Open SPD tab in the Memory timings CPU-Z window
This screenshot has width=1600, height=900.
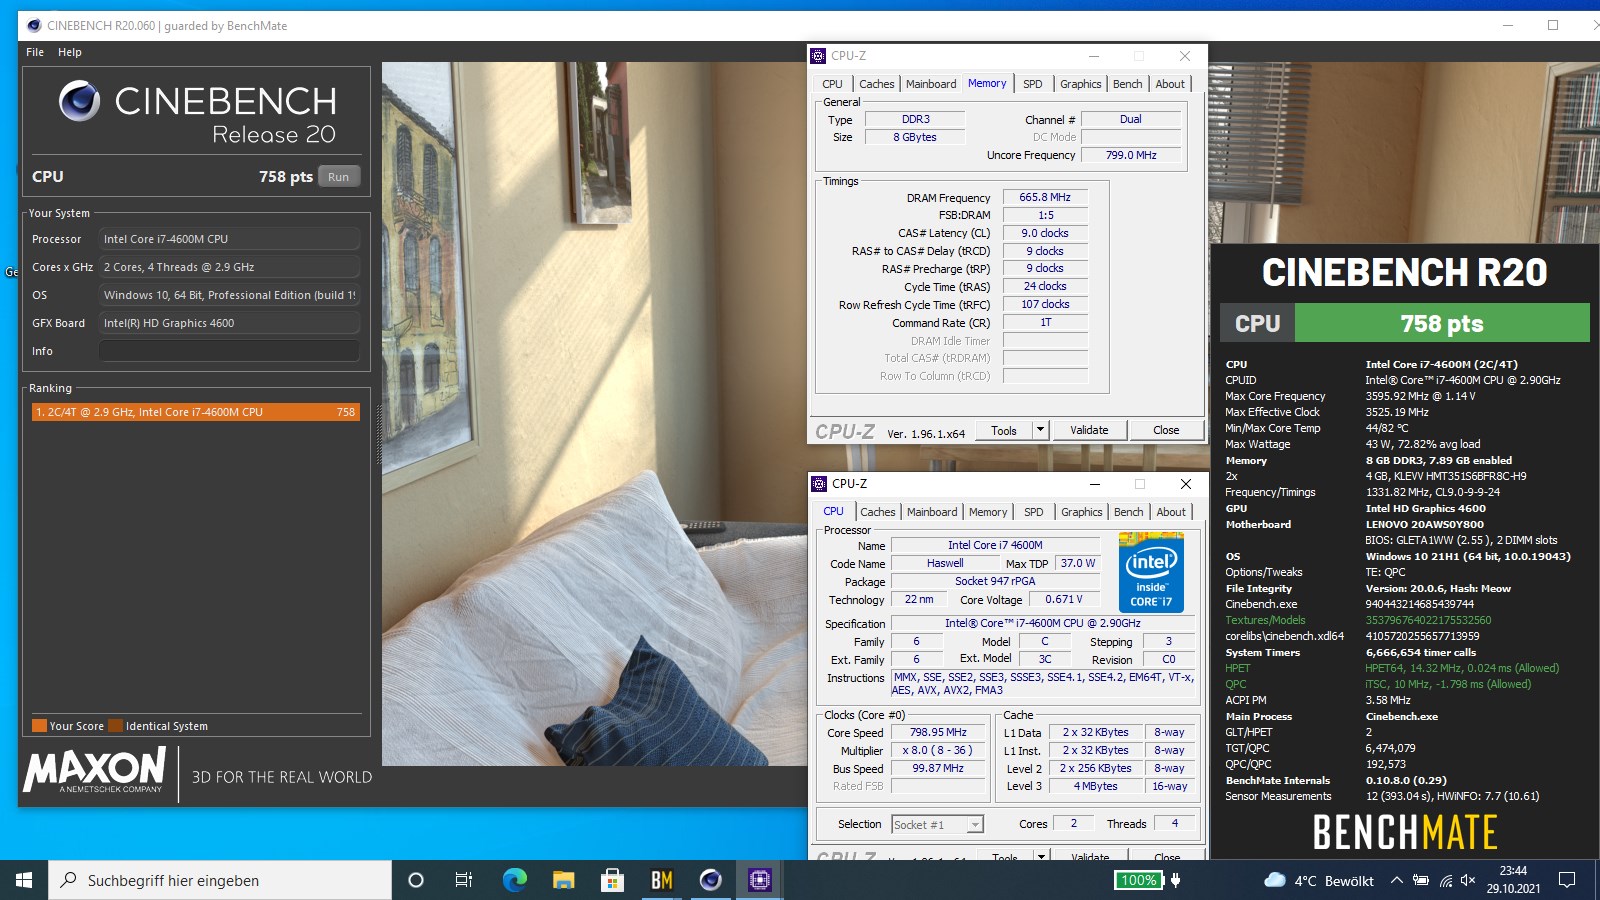point(1033,84)
